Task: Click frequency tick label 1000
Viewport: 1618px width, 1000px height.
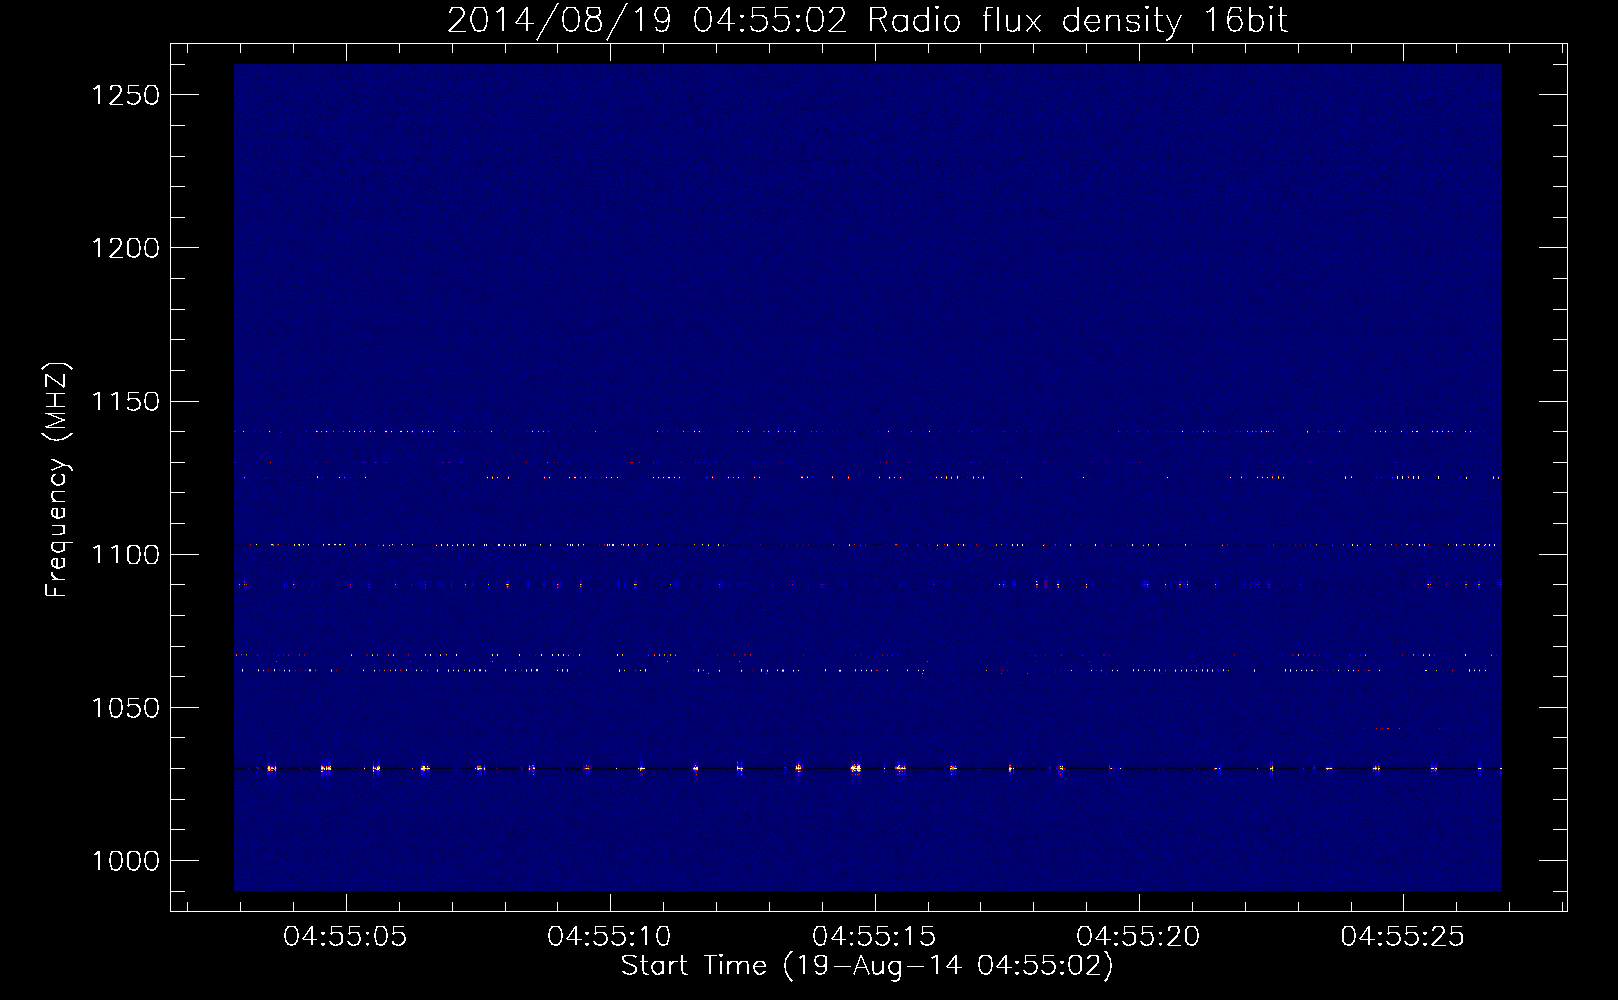Action: (x=125, y=861)
